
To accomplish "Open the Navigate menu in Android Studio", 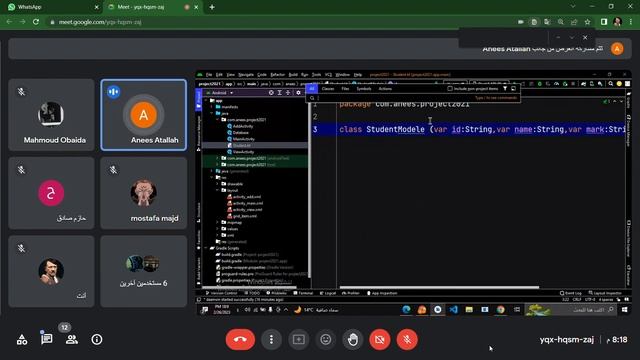I will (x=246, y=75).
